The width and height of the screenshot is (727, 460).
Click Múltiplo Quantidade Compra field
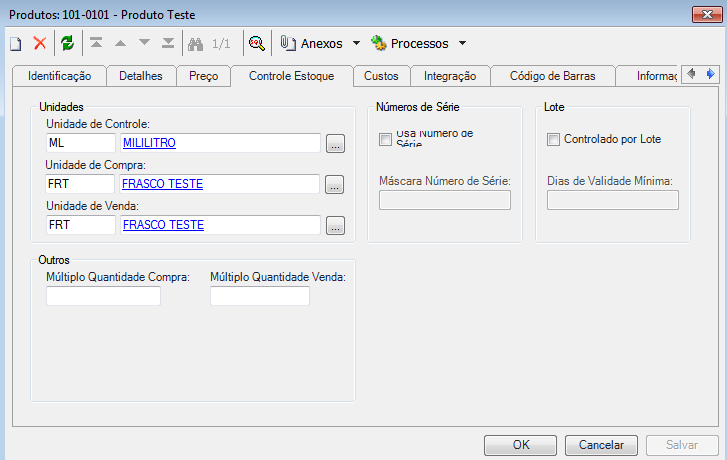[x=103, y=296]
